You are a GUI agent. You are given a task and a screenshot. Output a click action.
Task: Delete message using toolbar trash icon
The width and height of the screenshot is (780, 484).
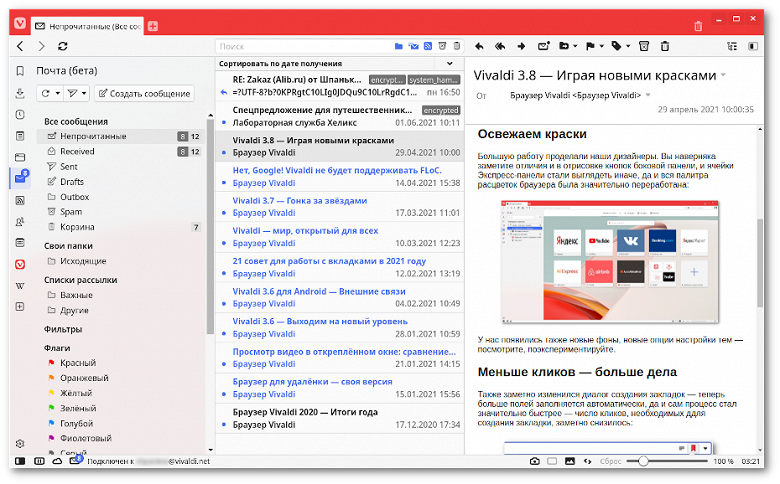pyautogui.click(x=665, y=46)
